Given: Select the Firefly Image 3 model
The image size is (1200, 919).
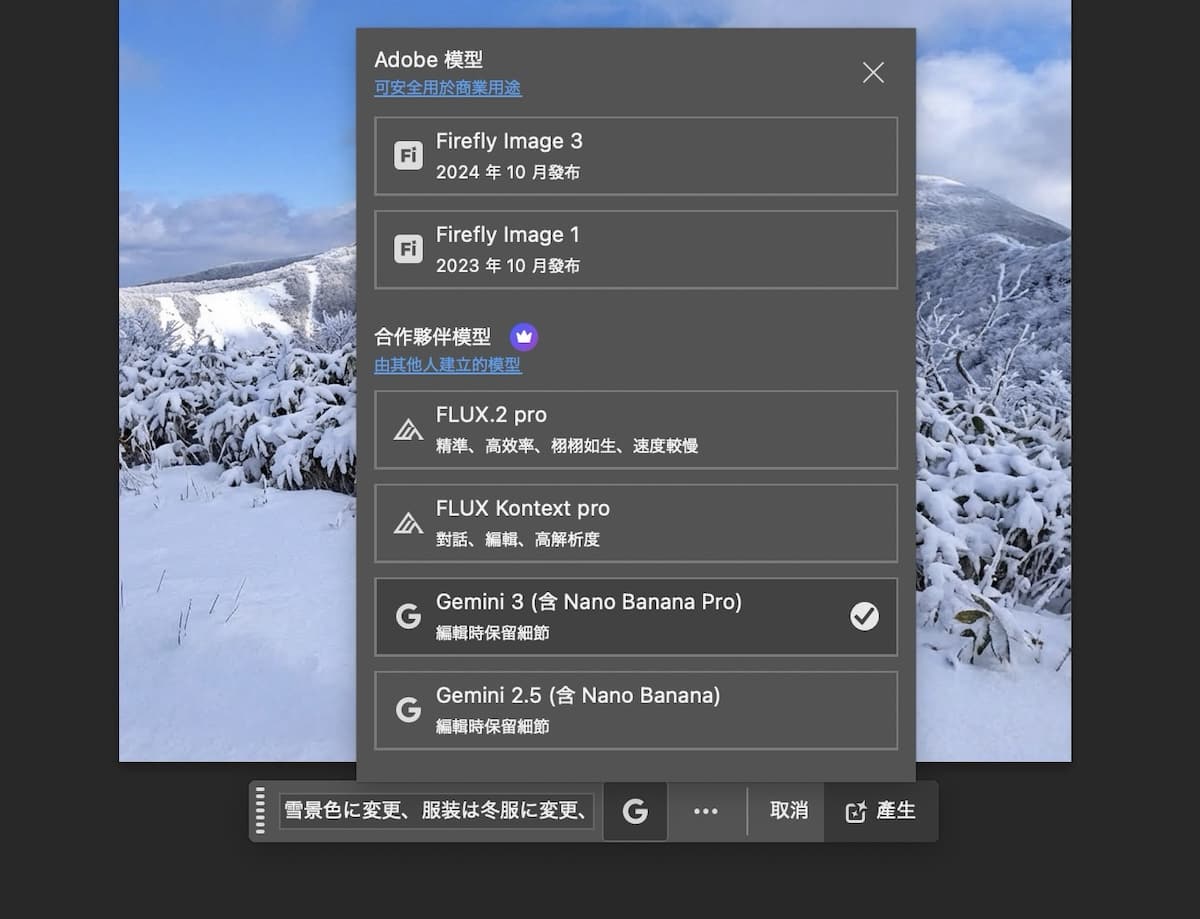Looking at the screenshot, I should [637, 156].
